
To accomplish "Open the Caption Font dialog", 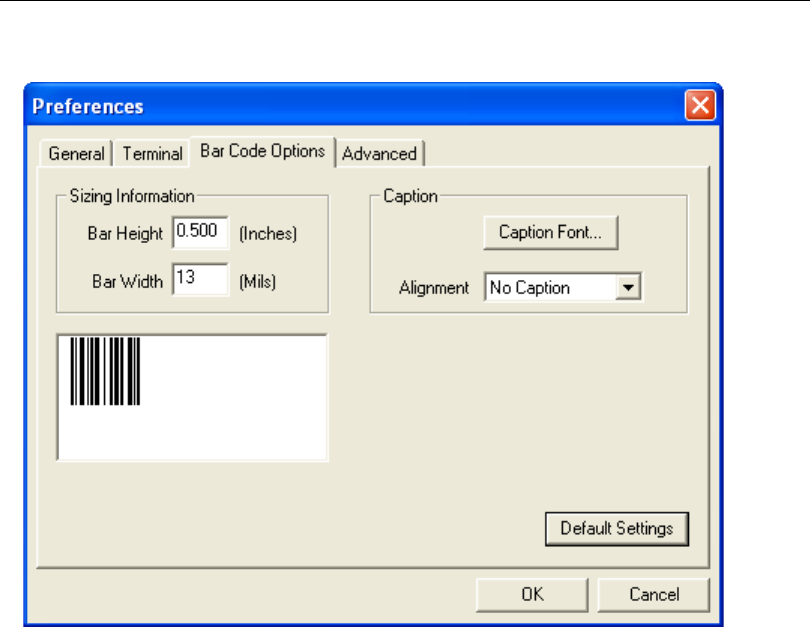I will click(550, 233).
